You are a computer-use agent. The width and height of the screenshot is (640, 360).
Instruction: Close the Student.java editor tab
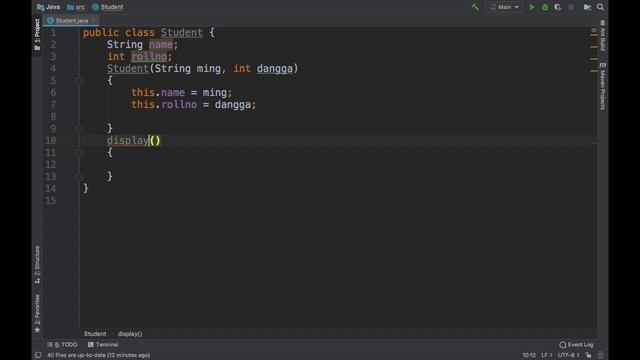tap(93, 20)
